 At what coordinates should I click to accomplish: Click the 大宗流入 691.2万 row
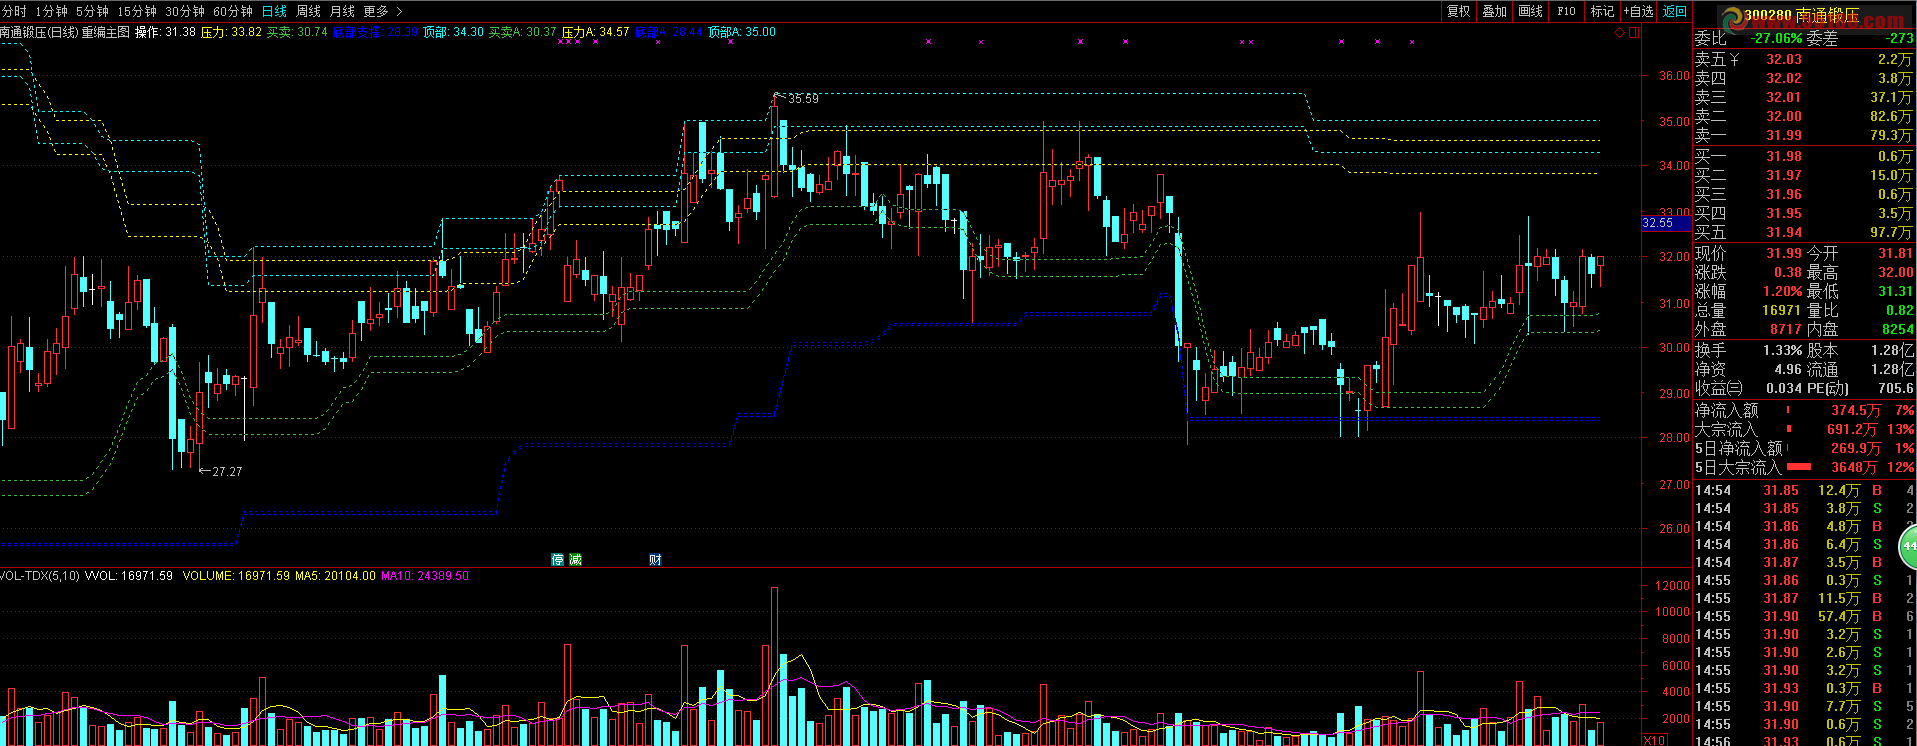[1804, 429]
